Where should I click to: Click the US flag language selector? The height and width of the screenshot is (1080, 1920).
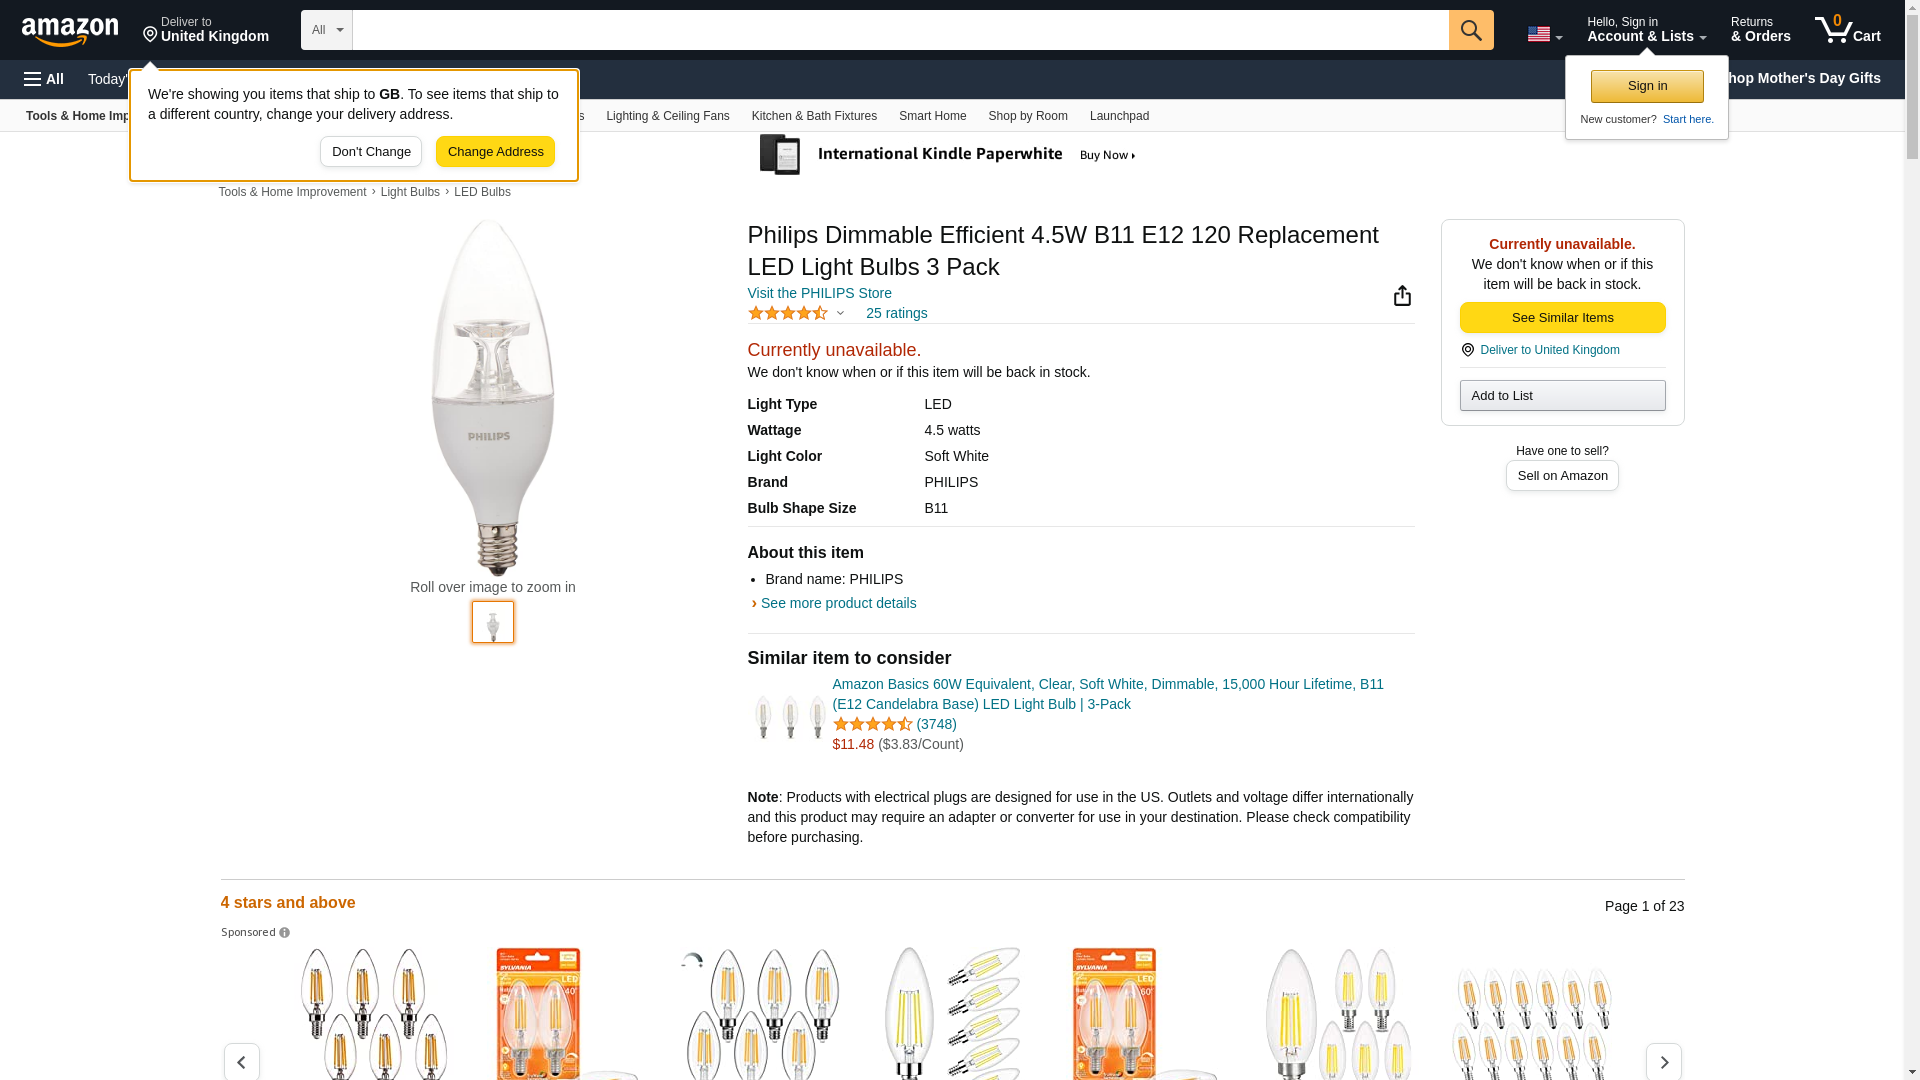click(x=1544, y=34)
